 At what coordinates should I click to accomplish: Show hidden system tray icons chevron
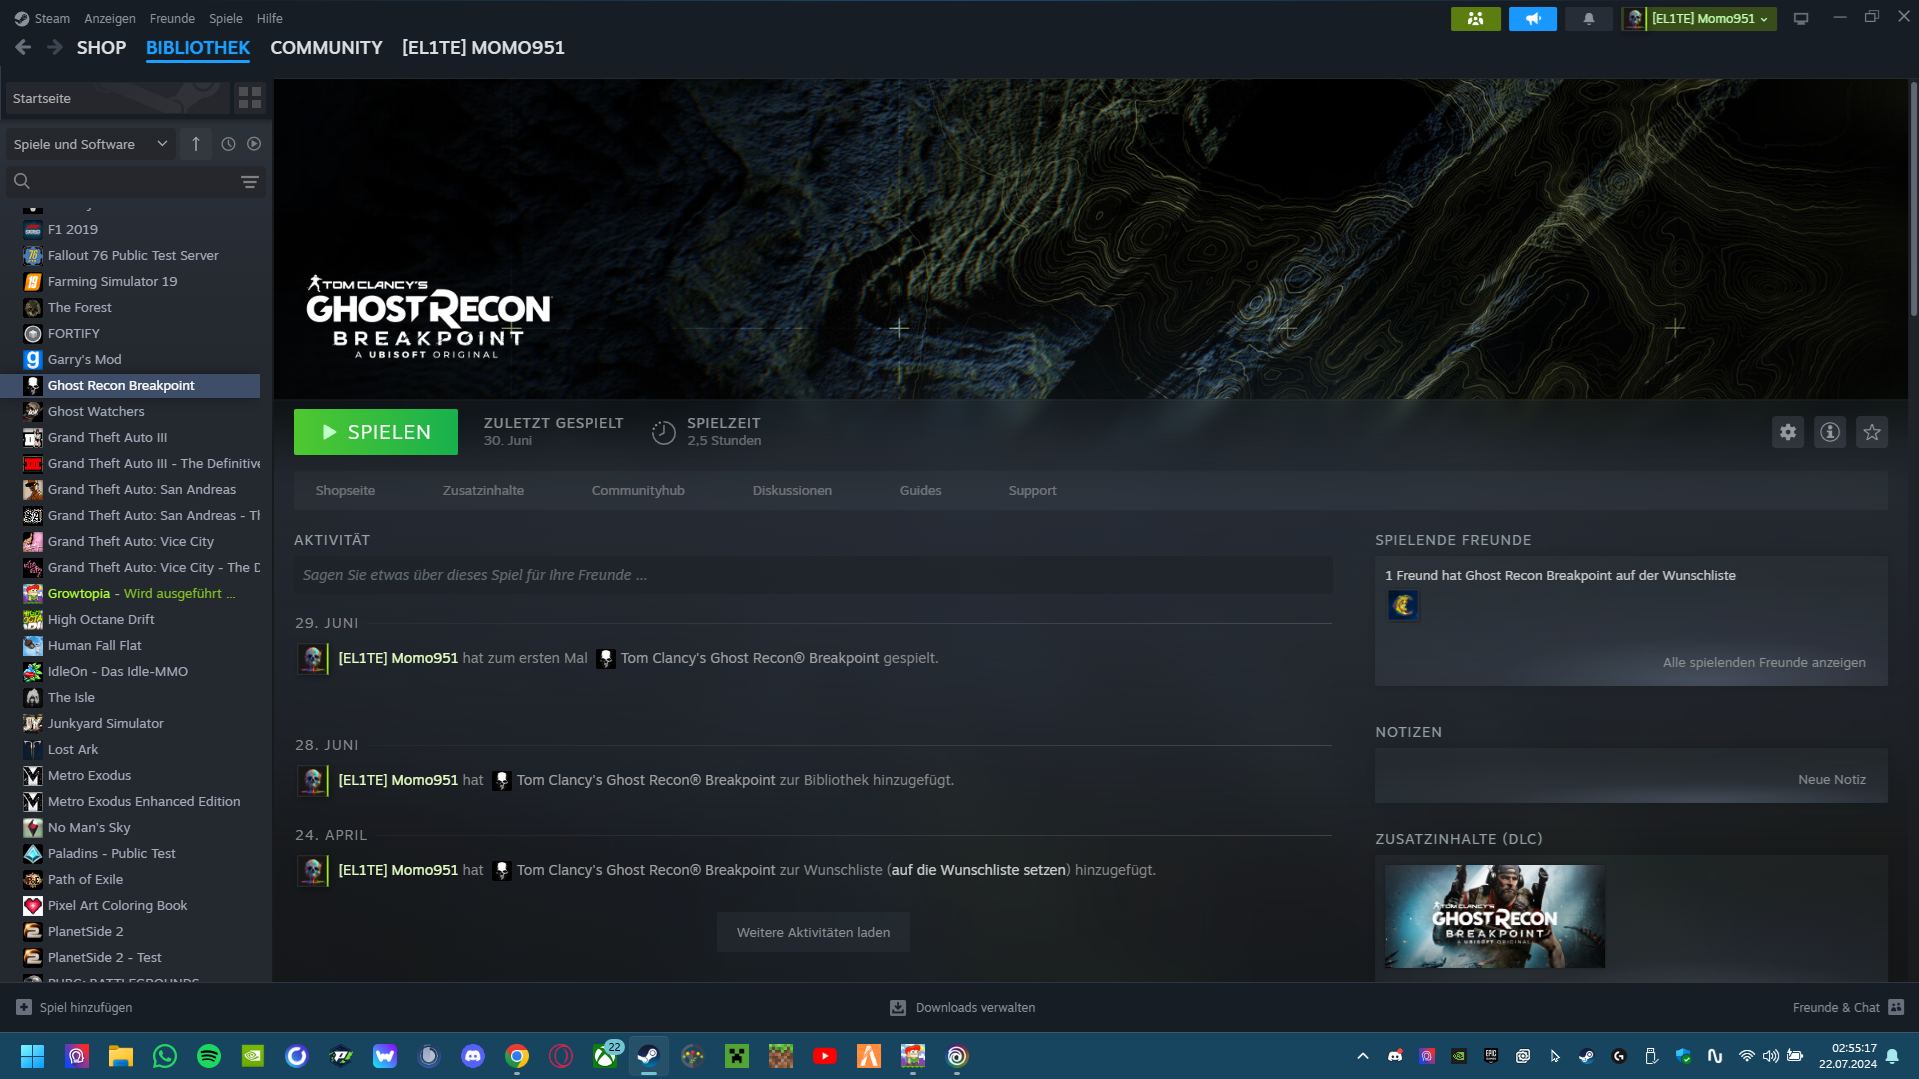pyautogui.click(x=1362, y=1056)
